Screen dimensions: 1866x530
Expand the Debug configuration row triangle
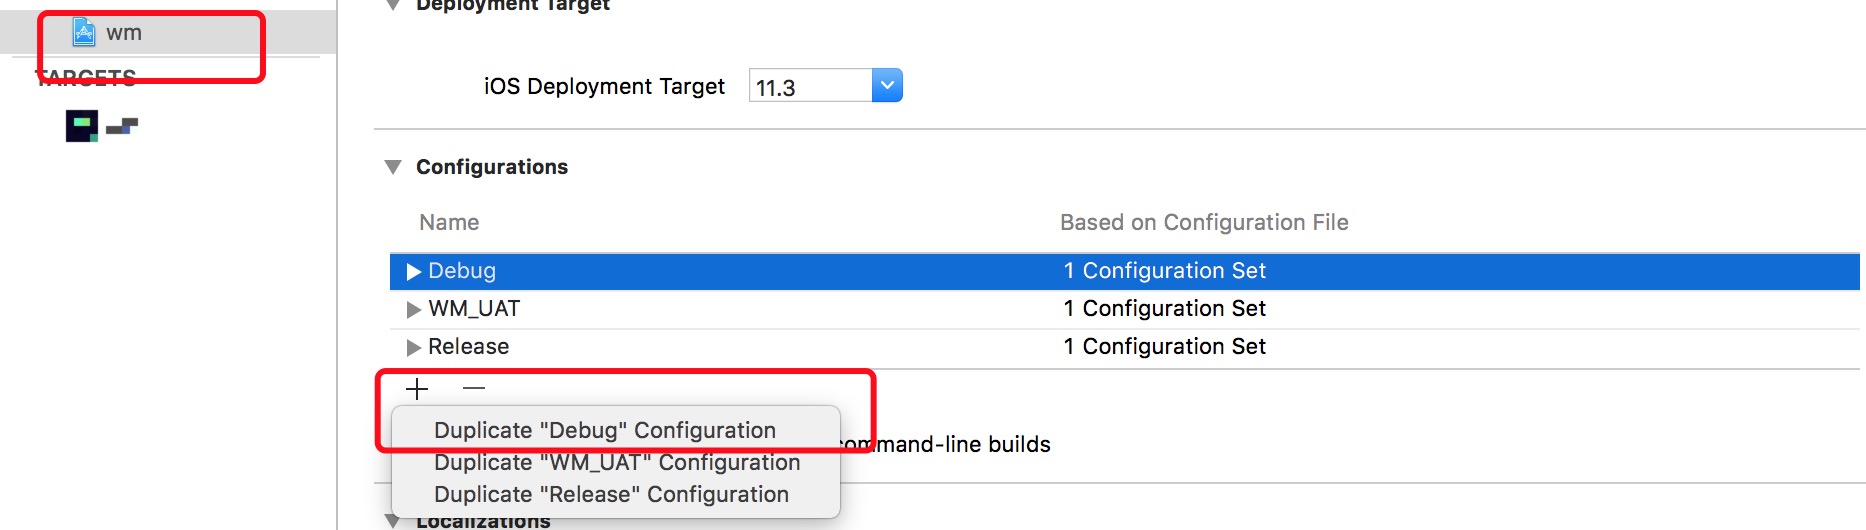pos(413,272)
